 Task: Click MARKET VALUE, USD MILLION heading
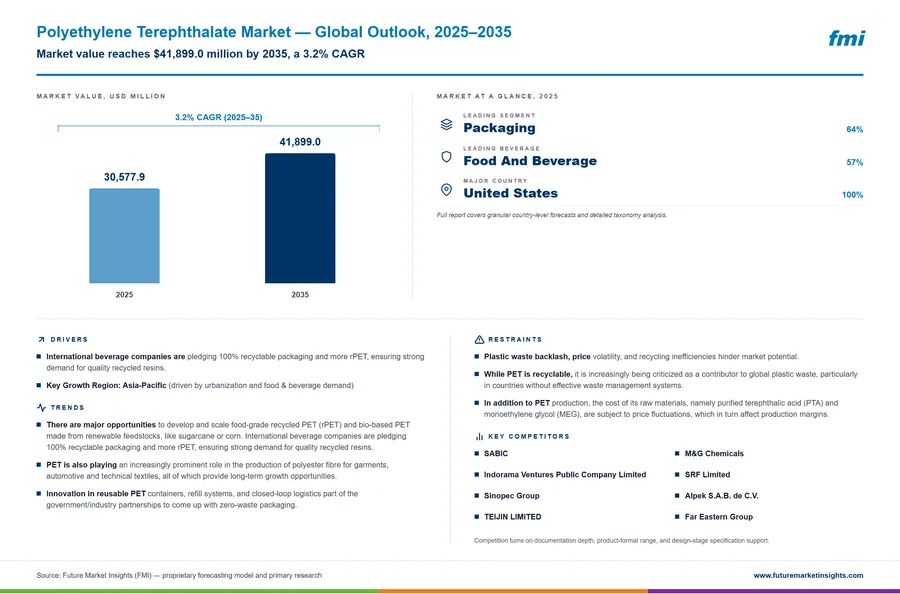click(x=101, y=96)
